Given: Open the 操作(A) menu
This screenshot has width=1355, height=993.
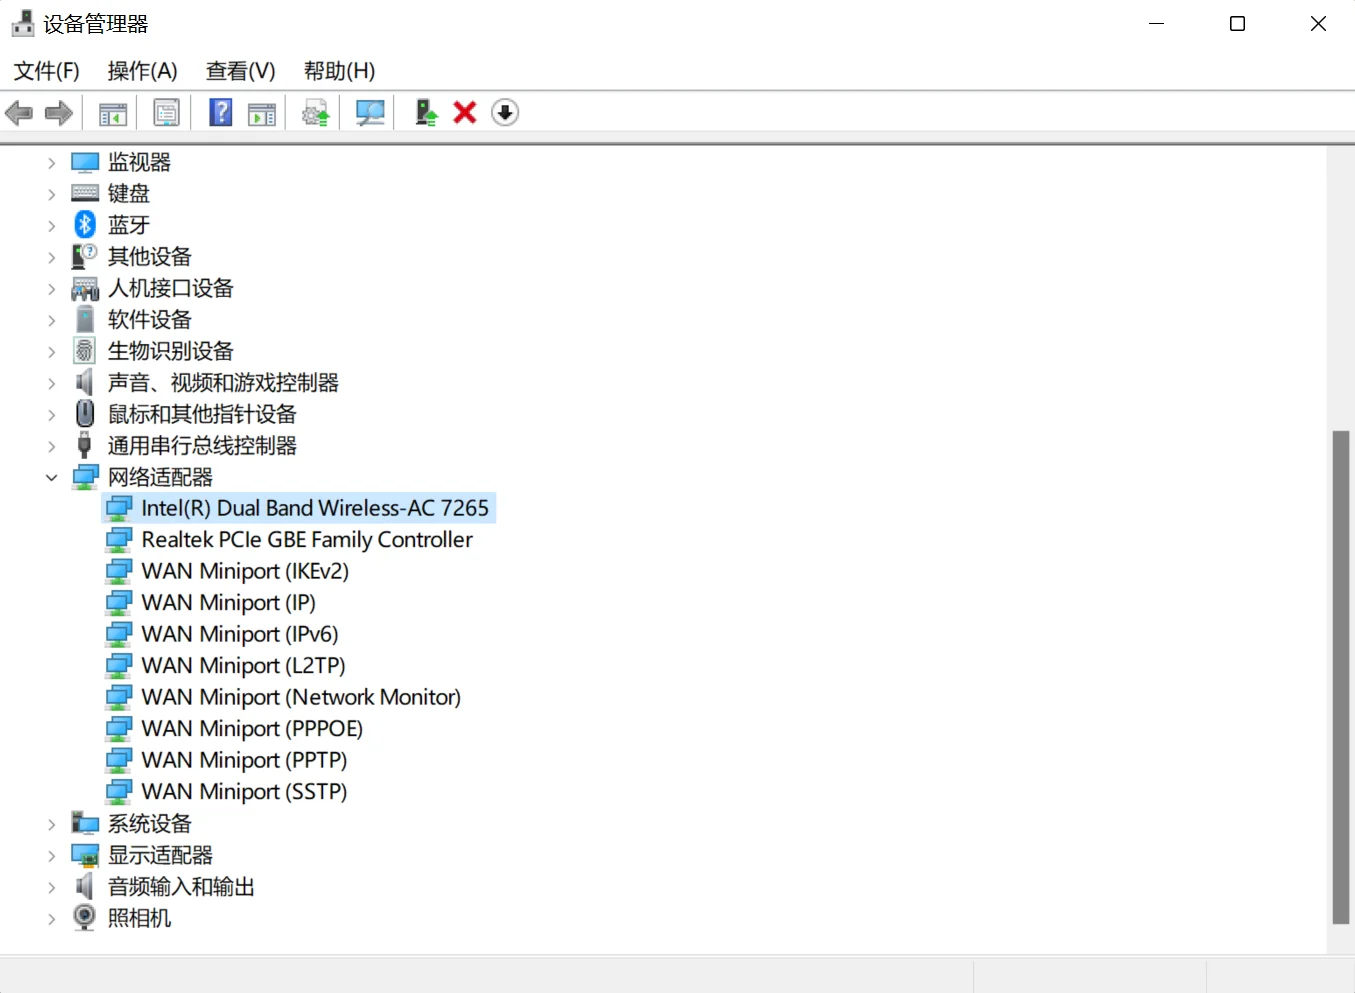Looking at the screenshot, I should point(142,70).
